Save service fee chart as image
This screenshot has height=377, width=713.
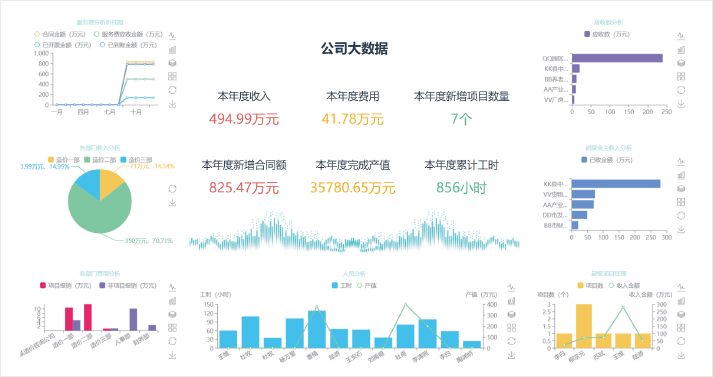pos(172,104)
